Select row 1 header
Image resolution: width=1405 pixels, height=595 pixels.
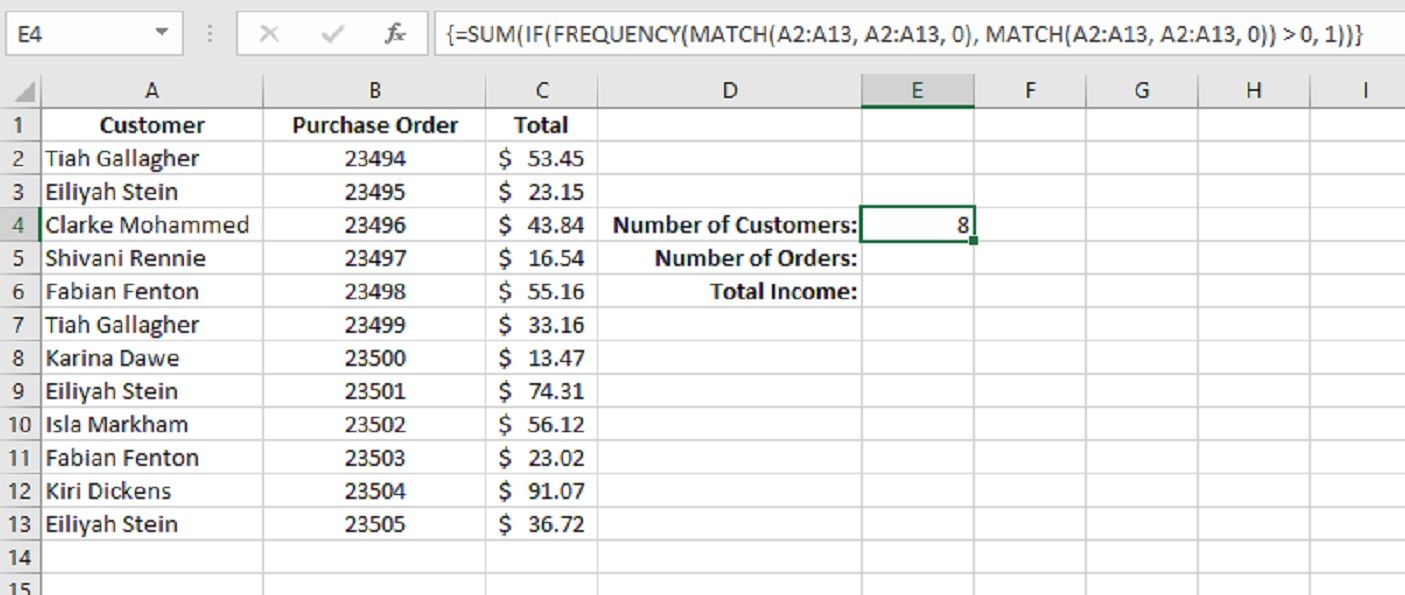click(20, 125)
